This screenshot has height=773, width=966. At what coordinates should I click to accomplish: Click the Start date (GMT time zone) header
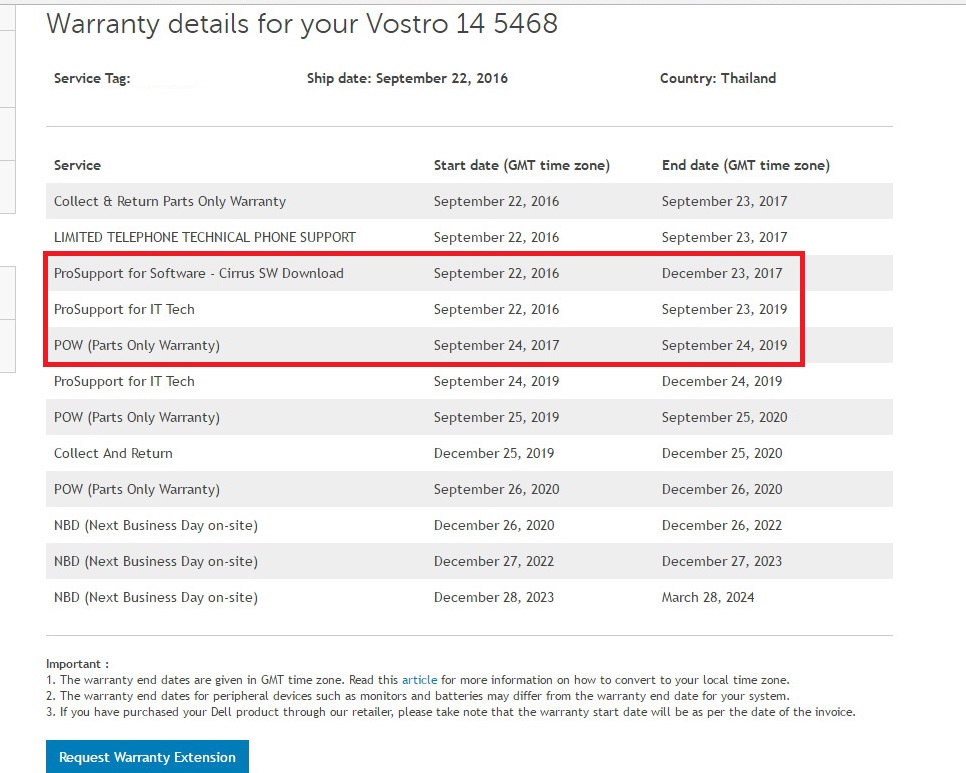[521, 165]
